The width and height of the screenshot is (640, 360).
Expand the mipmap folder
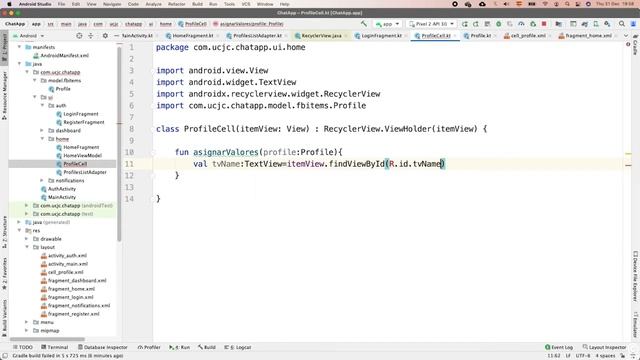[27, 330]
